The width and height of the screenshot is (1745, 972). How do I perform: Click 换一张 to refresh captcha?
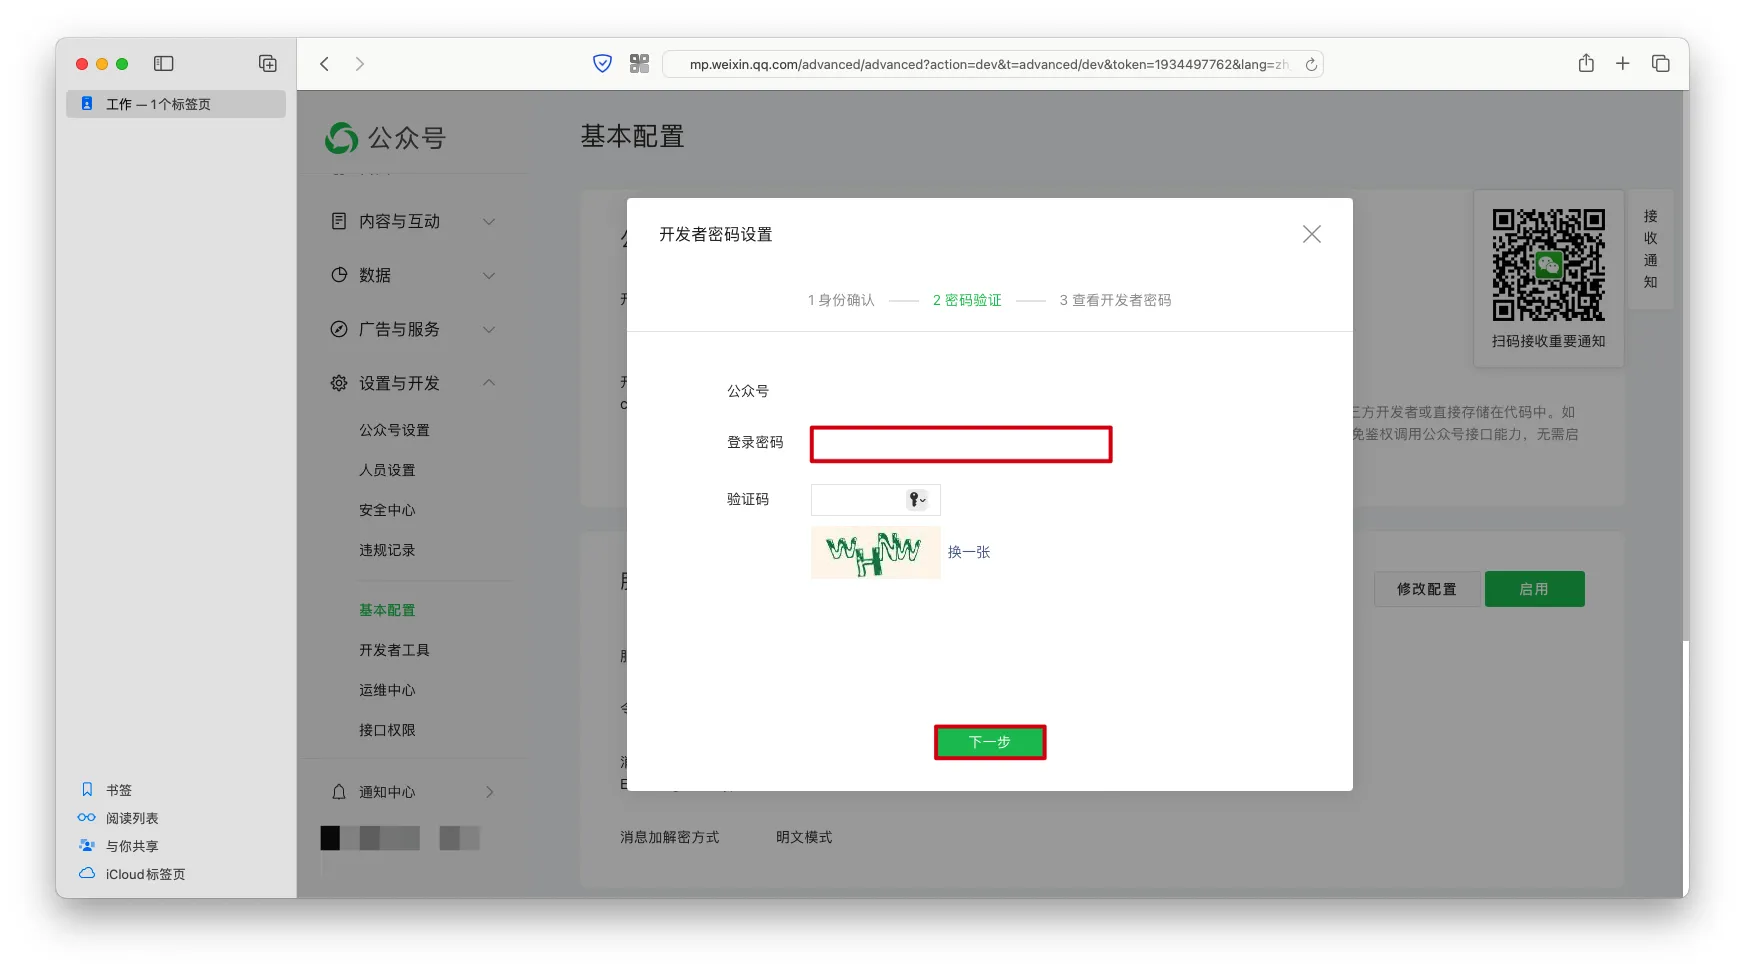click(968, 552)
